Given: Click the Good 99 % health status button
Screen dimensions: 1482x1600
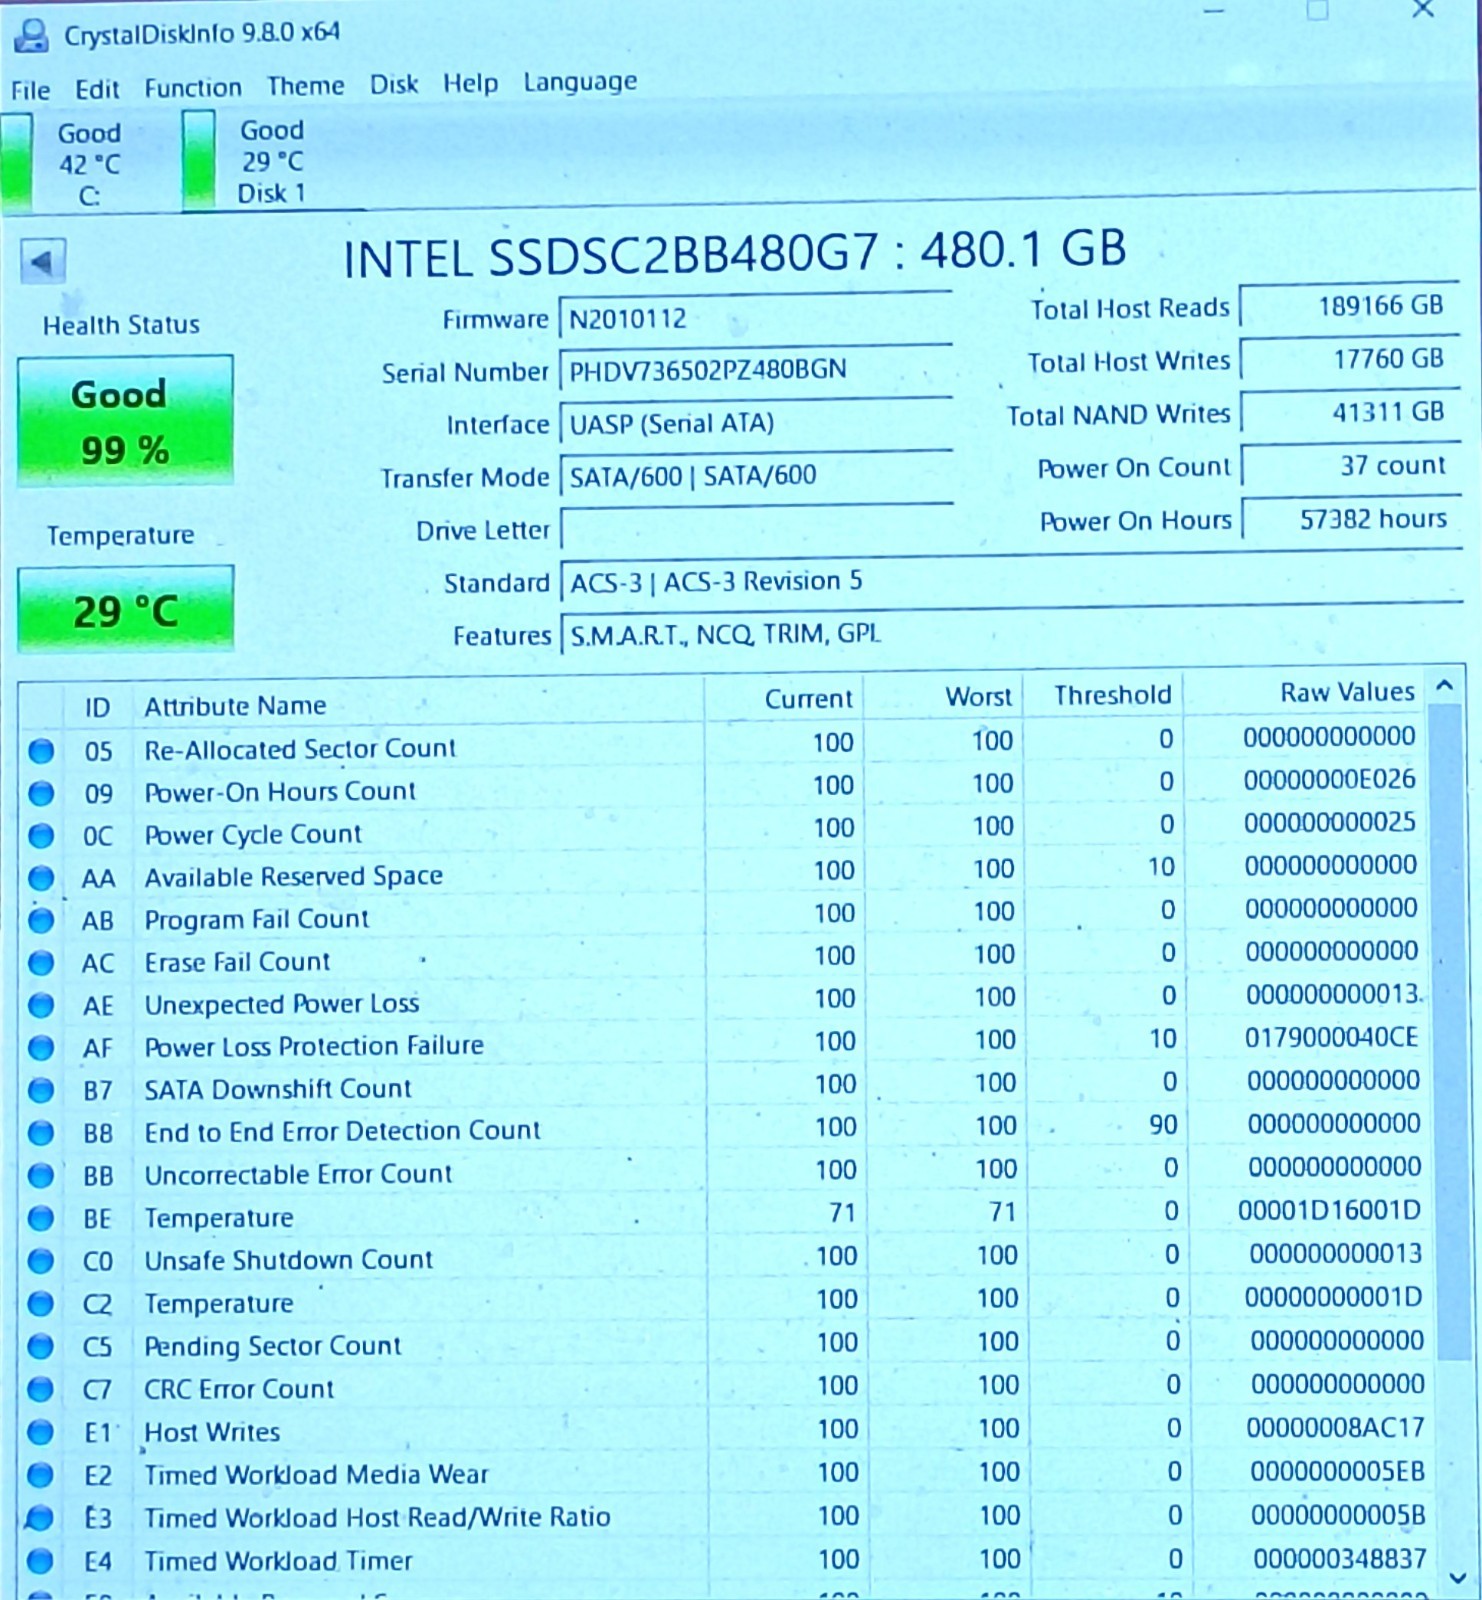Looking at the screenshot, I should click(x=125, y=422).
